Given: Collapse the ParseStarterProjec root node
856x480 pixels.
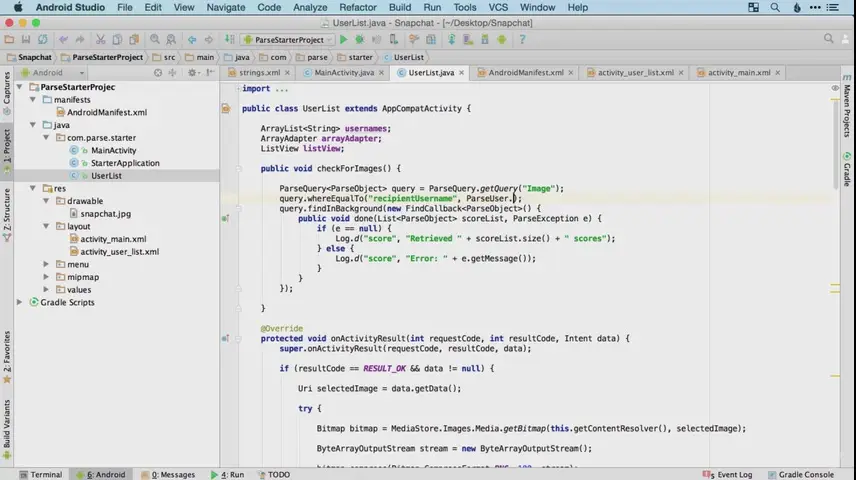Looking at the screenshot, I should [20, 87].
